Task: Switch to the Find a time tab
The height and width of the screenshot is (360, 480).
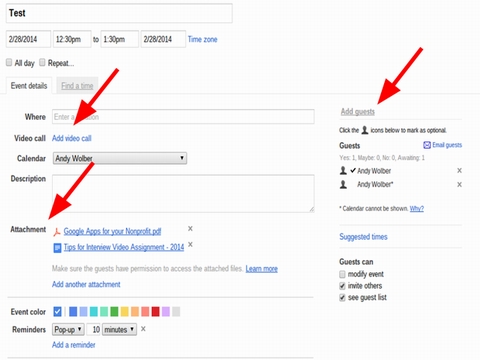Action: click(77, 86)
